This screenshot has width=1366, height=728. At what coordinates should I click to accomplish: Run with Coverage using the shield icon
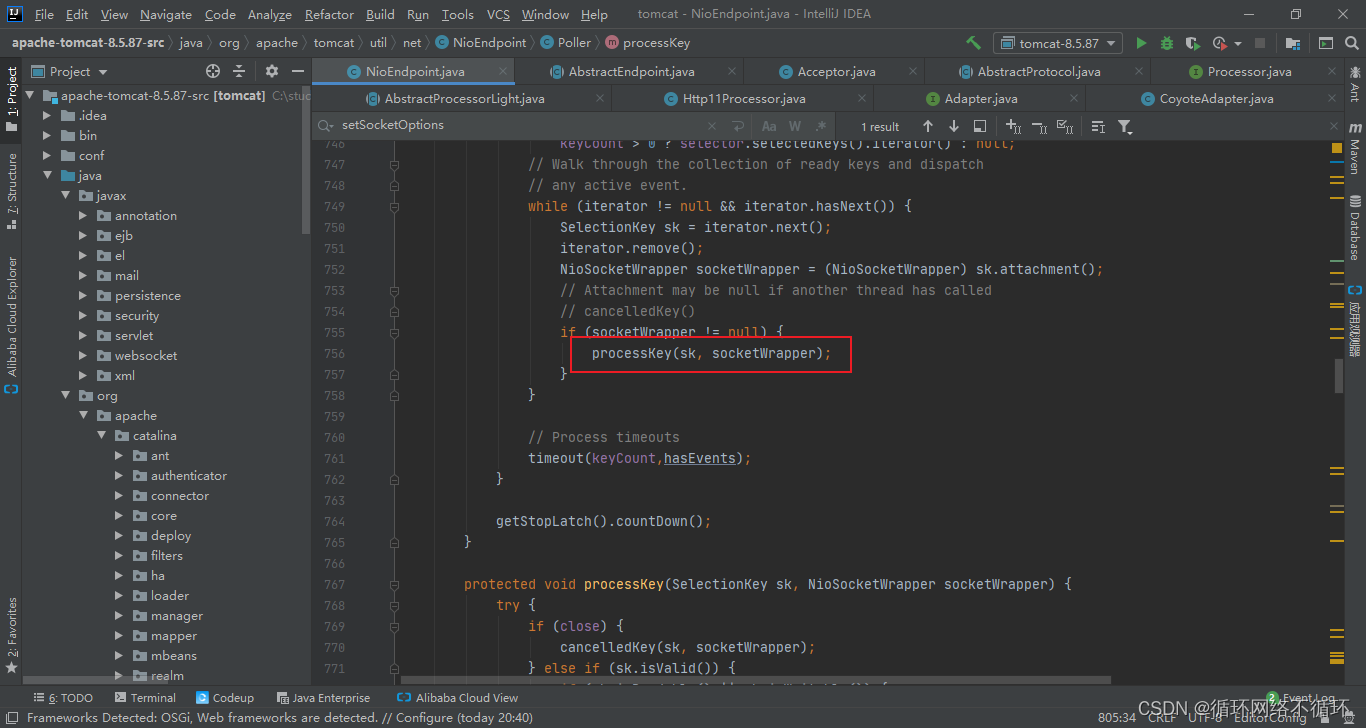[x=1192, y=44]
